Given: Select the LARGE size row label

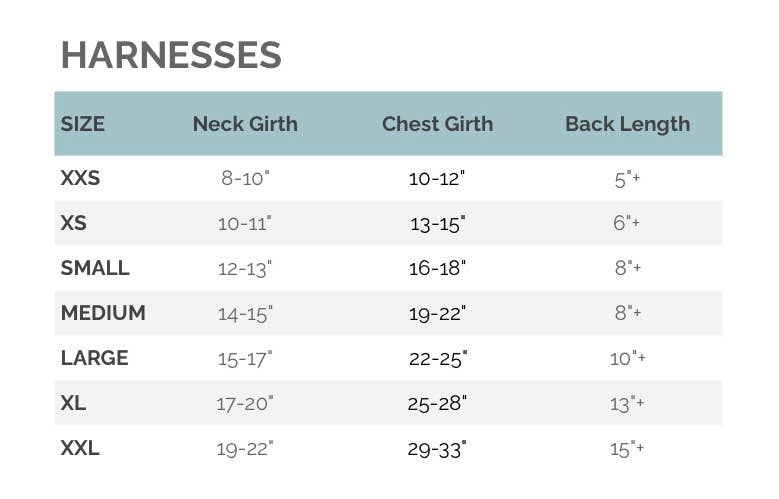Looking at the screenshot, I should (94, 358).
